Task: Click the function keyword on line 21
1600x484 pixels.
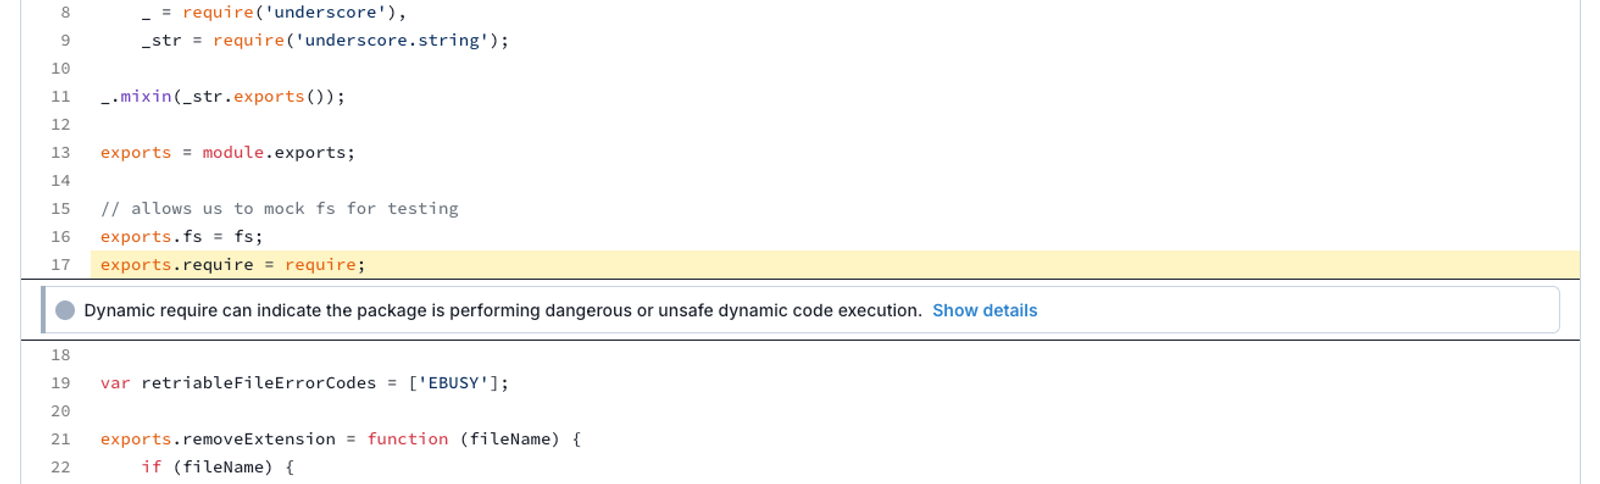Action: (407, 438)
